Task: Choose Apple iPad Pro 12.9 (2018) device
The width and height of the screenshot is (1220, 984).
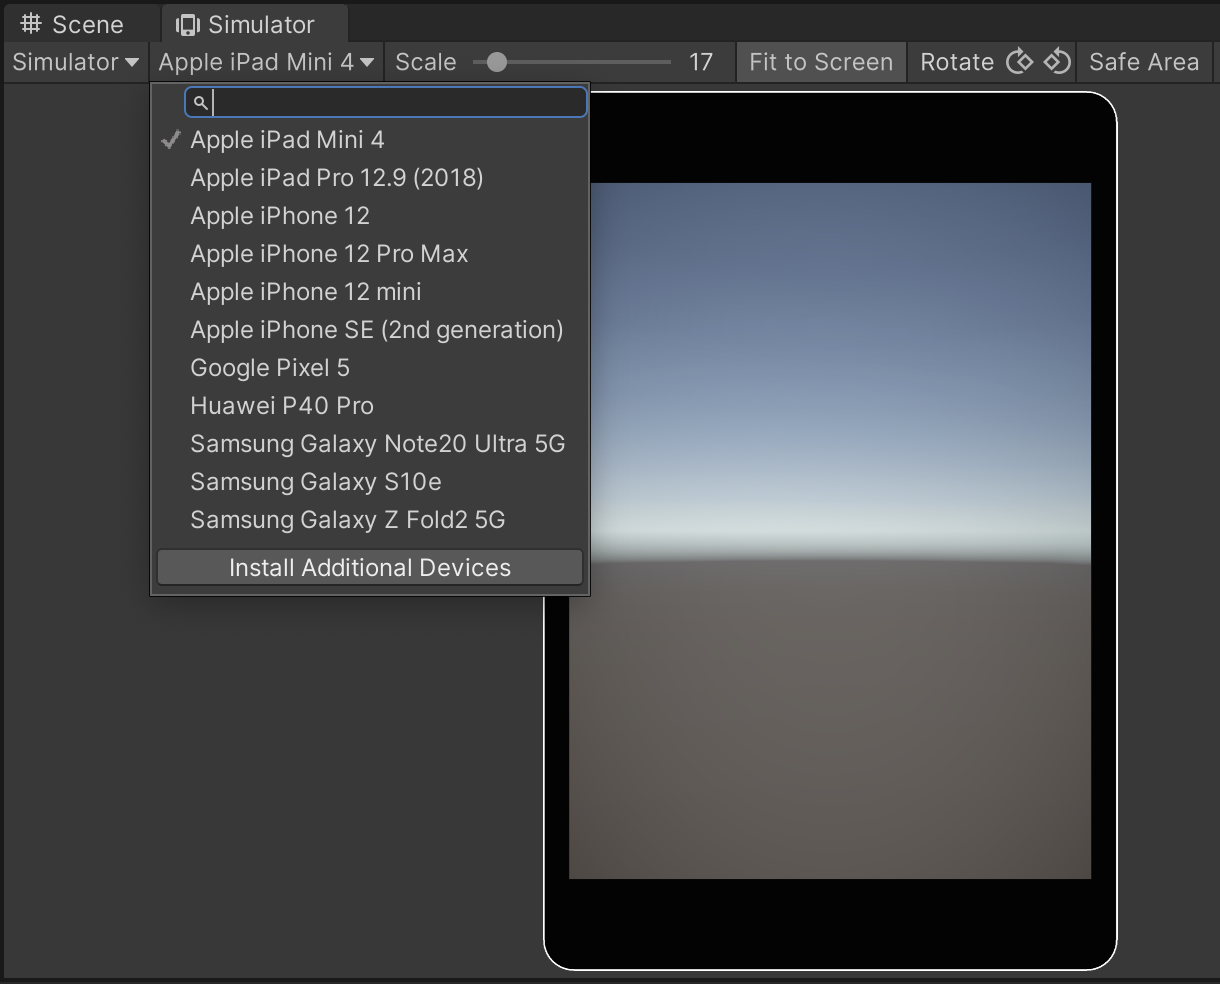Action: point(370,178)
